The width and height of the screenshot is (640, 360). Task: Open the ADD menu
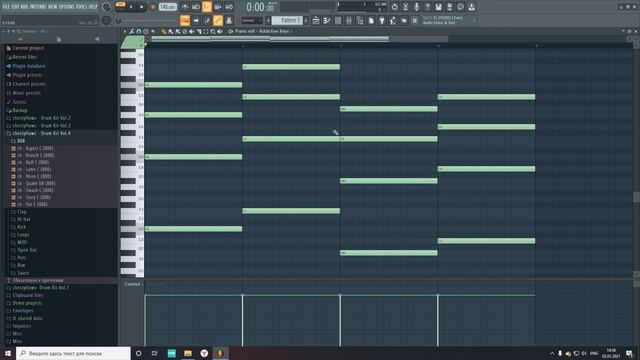pyautogui.click(x=24, y=7)
